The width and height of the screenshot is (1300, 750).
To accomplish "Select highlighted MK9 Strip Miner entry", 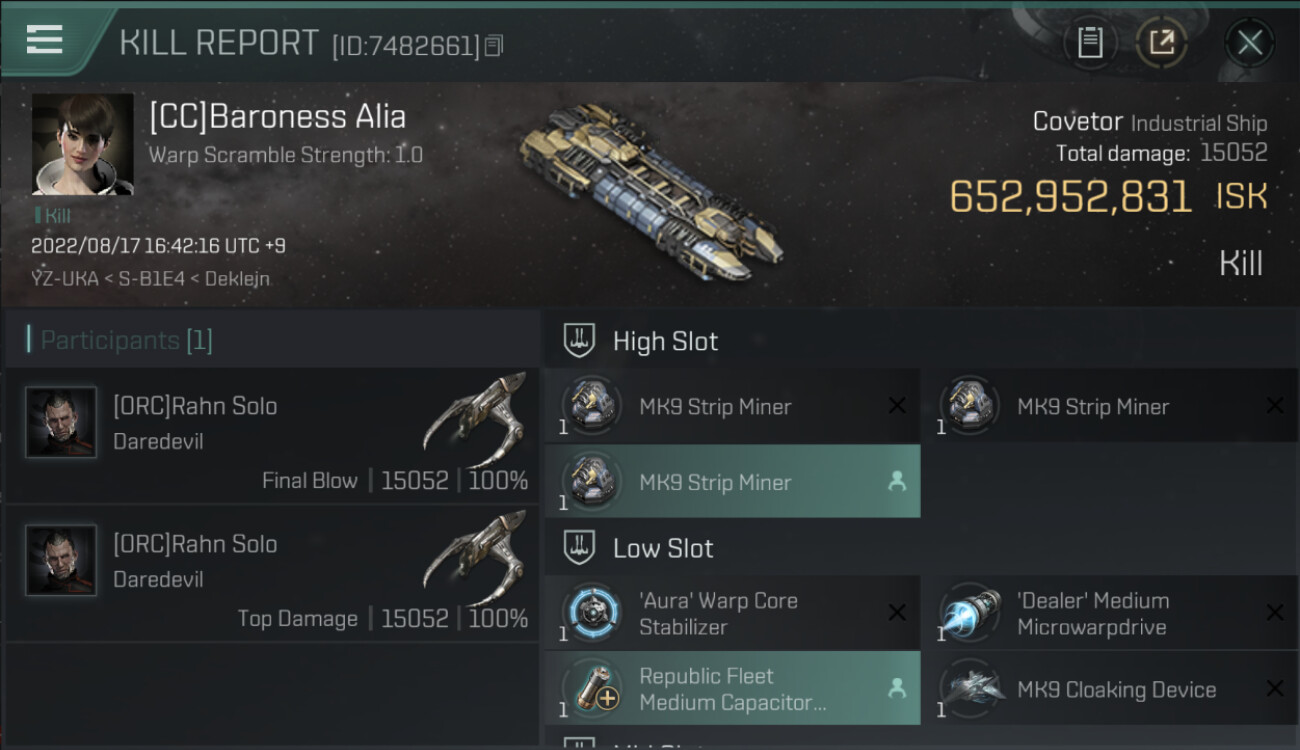I will (x=732, y=481).
